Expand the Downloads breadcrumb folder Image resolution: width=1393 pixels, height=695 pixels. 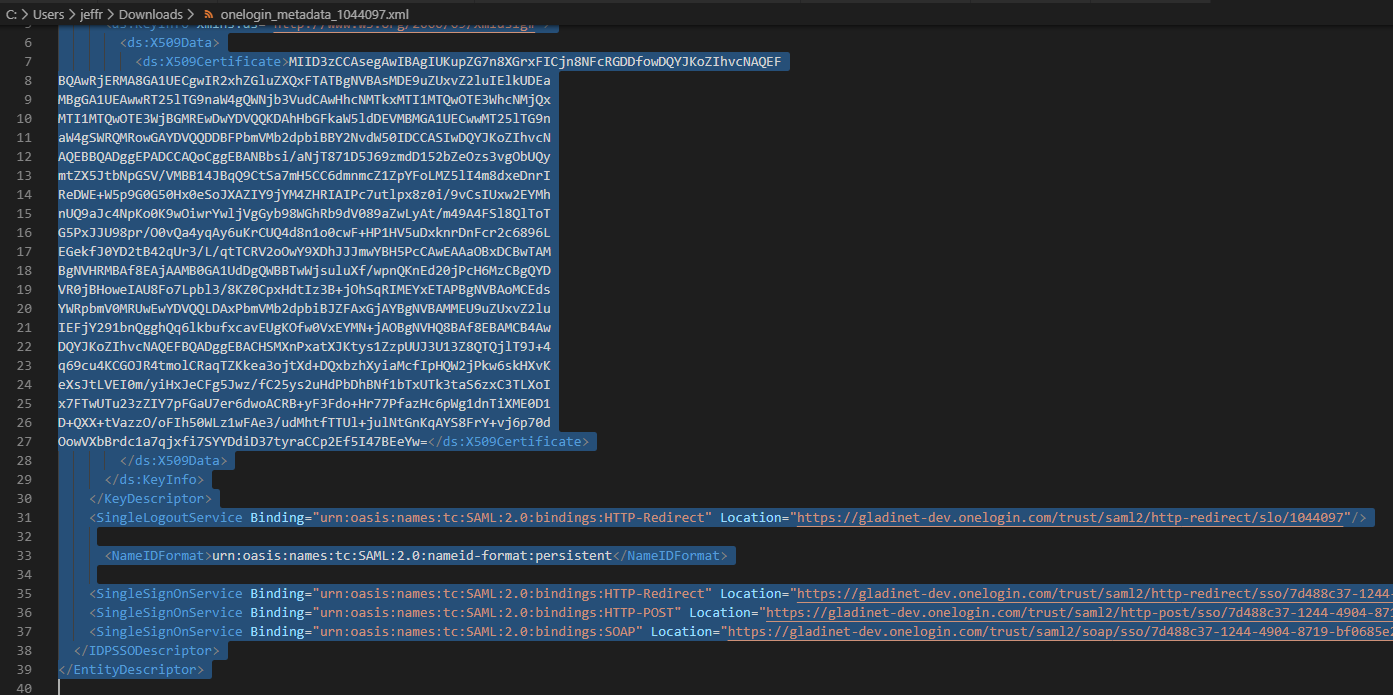pos(151,14)
